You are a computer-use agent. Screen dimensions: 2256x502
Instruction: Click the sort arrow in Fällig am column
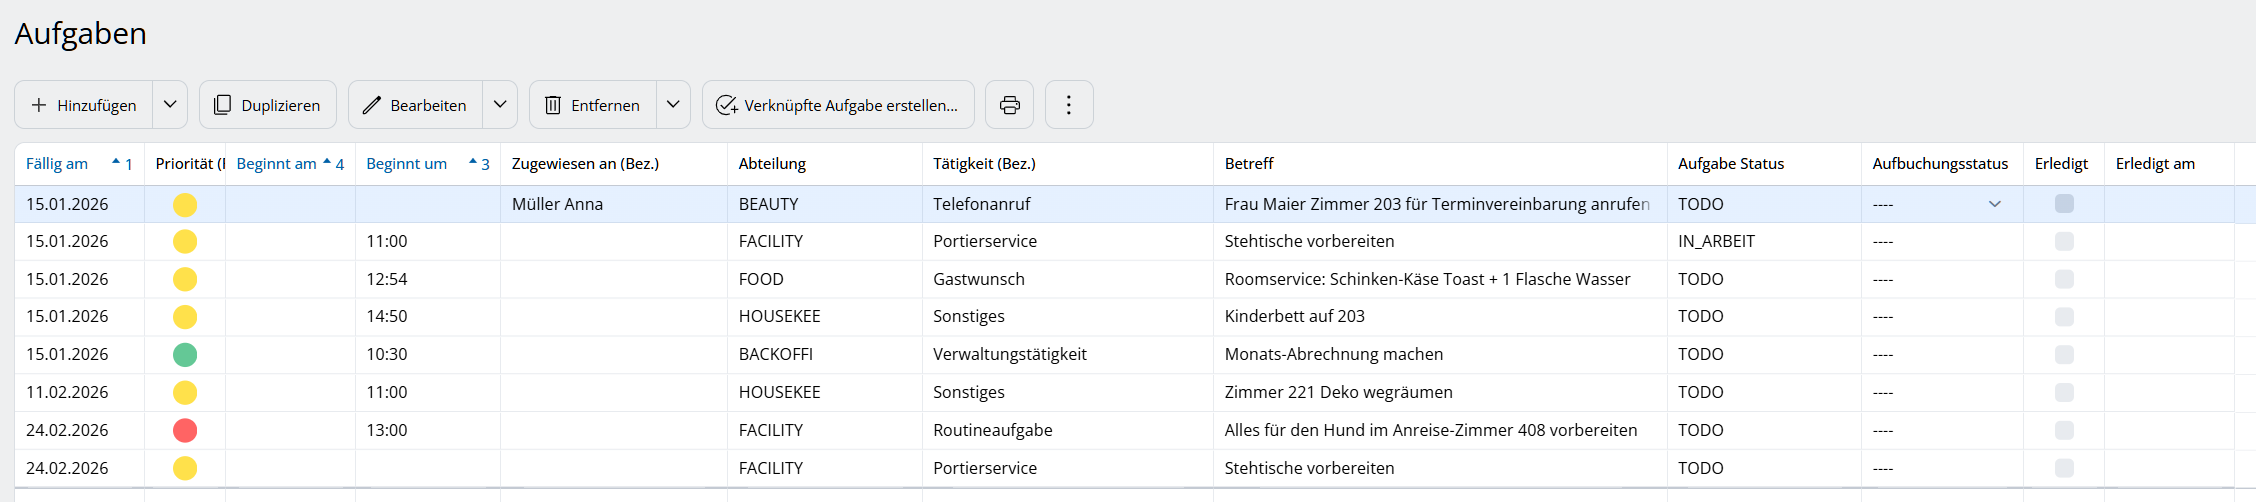click(x=116, y=162)
